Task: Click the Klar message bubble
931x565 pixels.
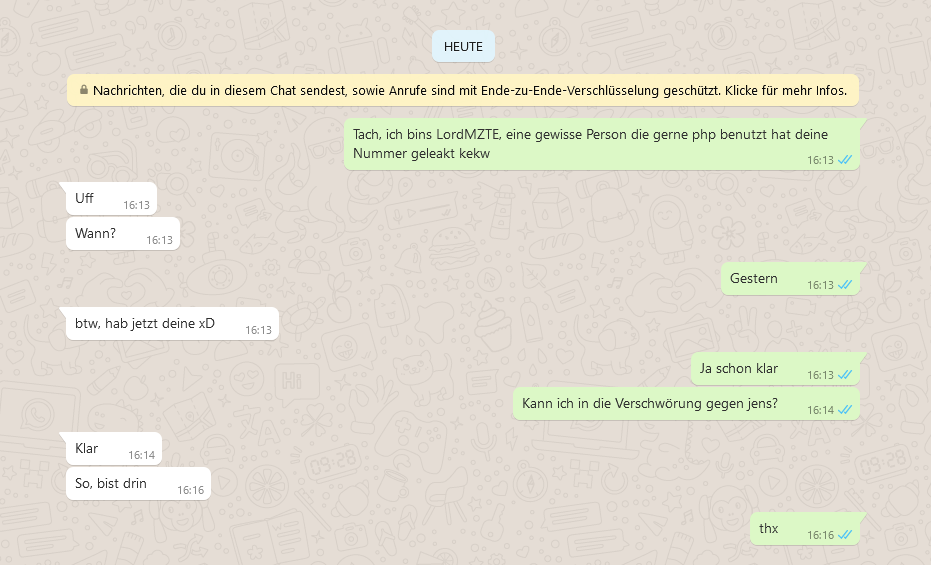Action: [113, 449]
